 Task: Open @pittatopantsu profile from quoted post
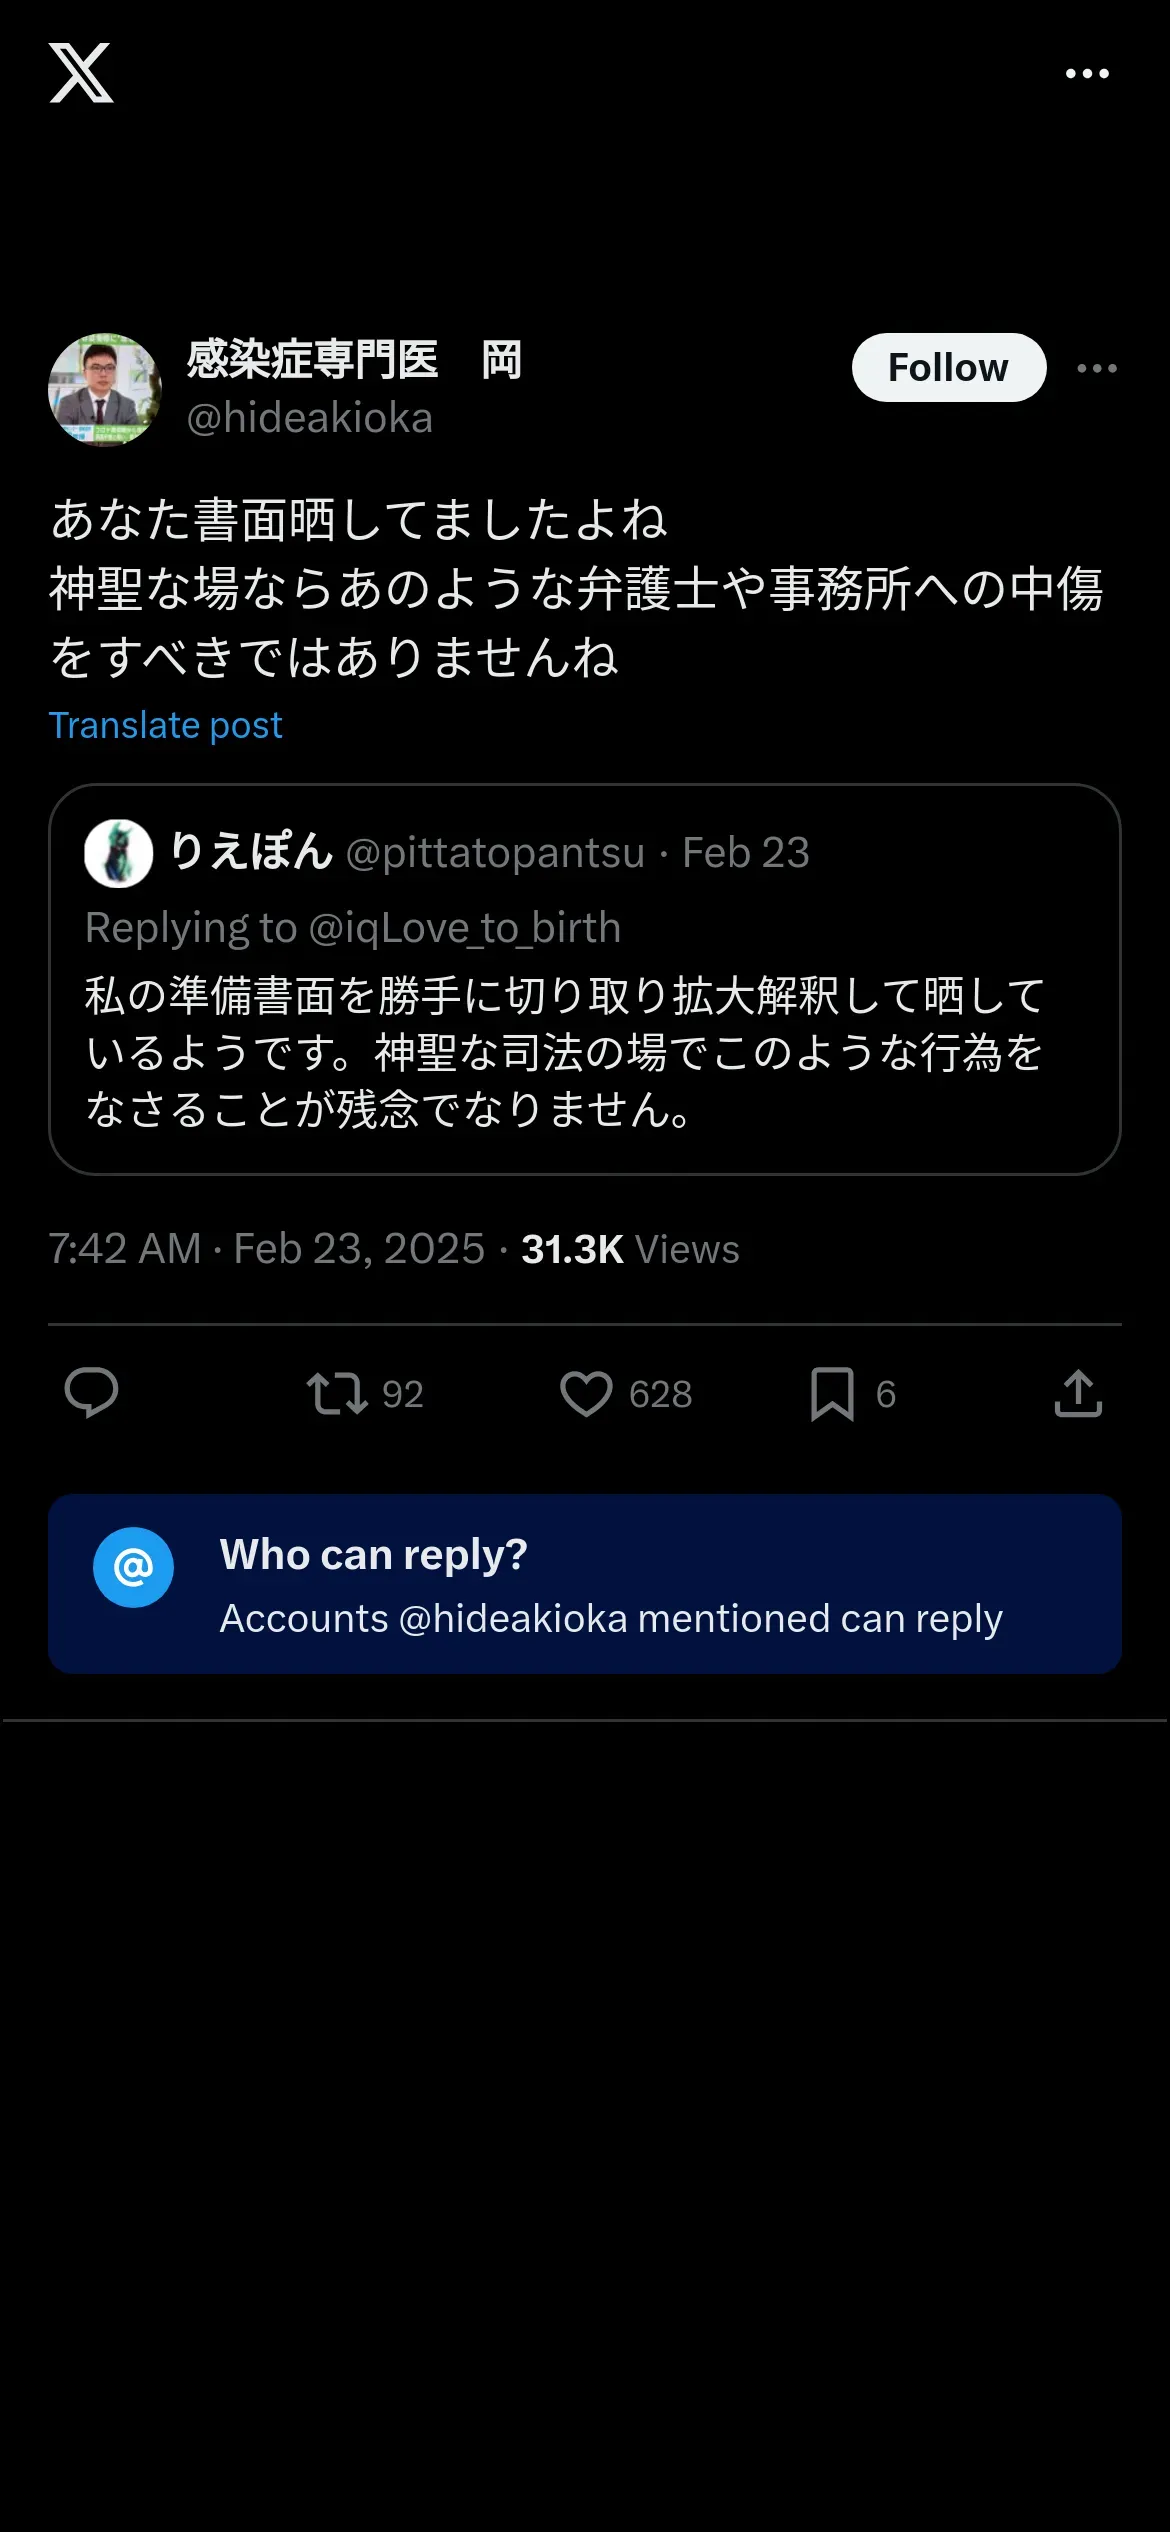click(x=495, y=853)
